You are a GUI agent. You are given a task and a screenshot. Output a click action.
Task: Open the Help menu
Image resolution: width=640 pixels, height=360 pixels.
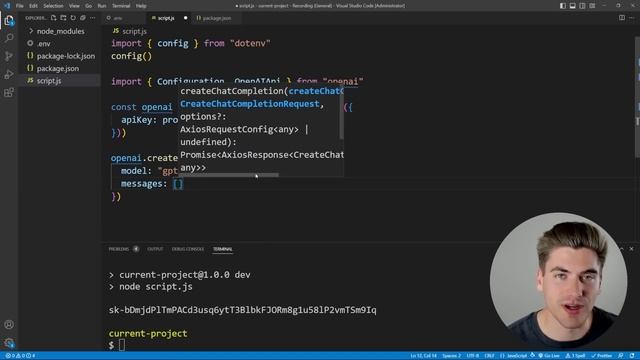141,6
